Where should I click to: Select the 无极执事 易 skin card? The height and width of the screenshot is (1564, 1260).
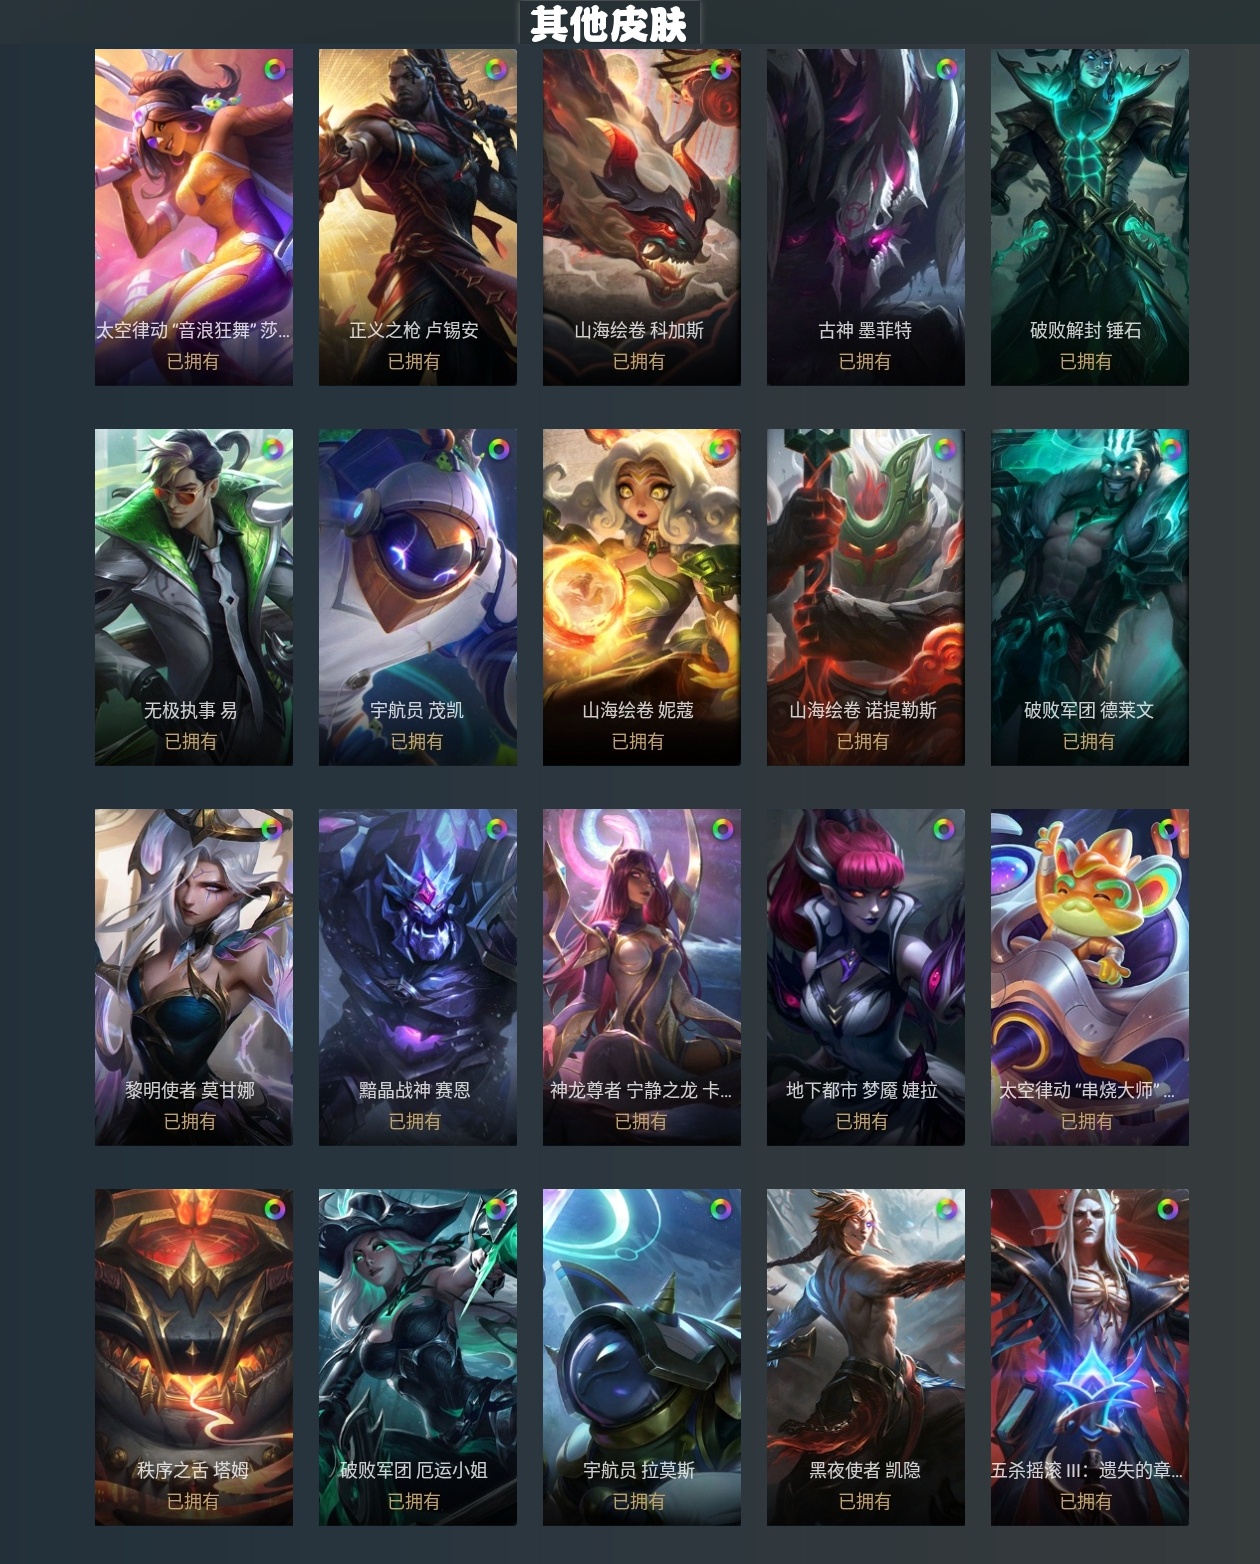194,597
